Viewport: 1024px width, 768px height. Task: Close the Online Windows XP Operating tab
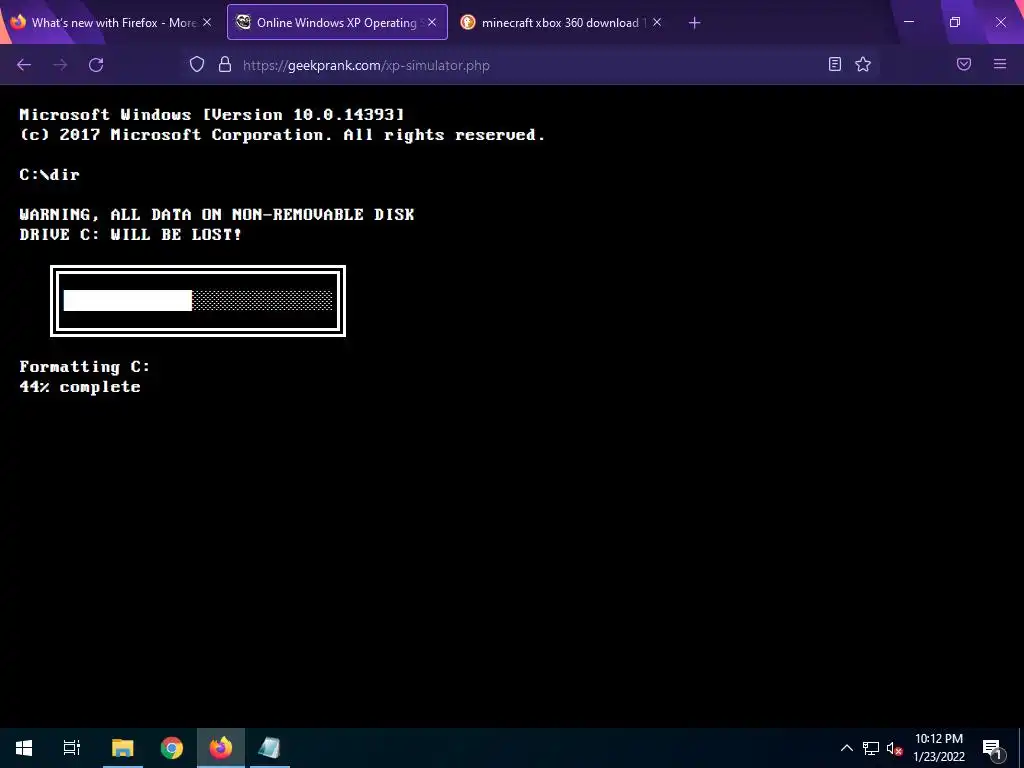(432, 22)
